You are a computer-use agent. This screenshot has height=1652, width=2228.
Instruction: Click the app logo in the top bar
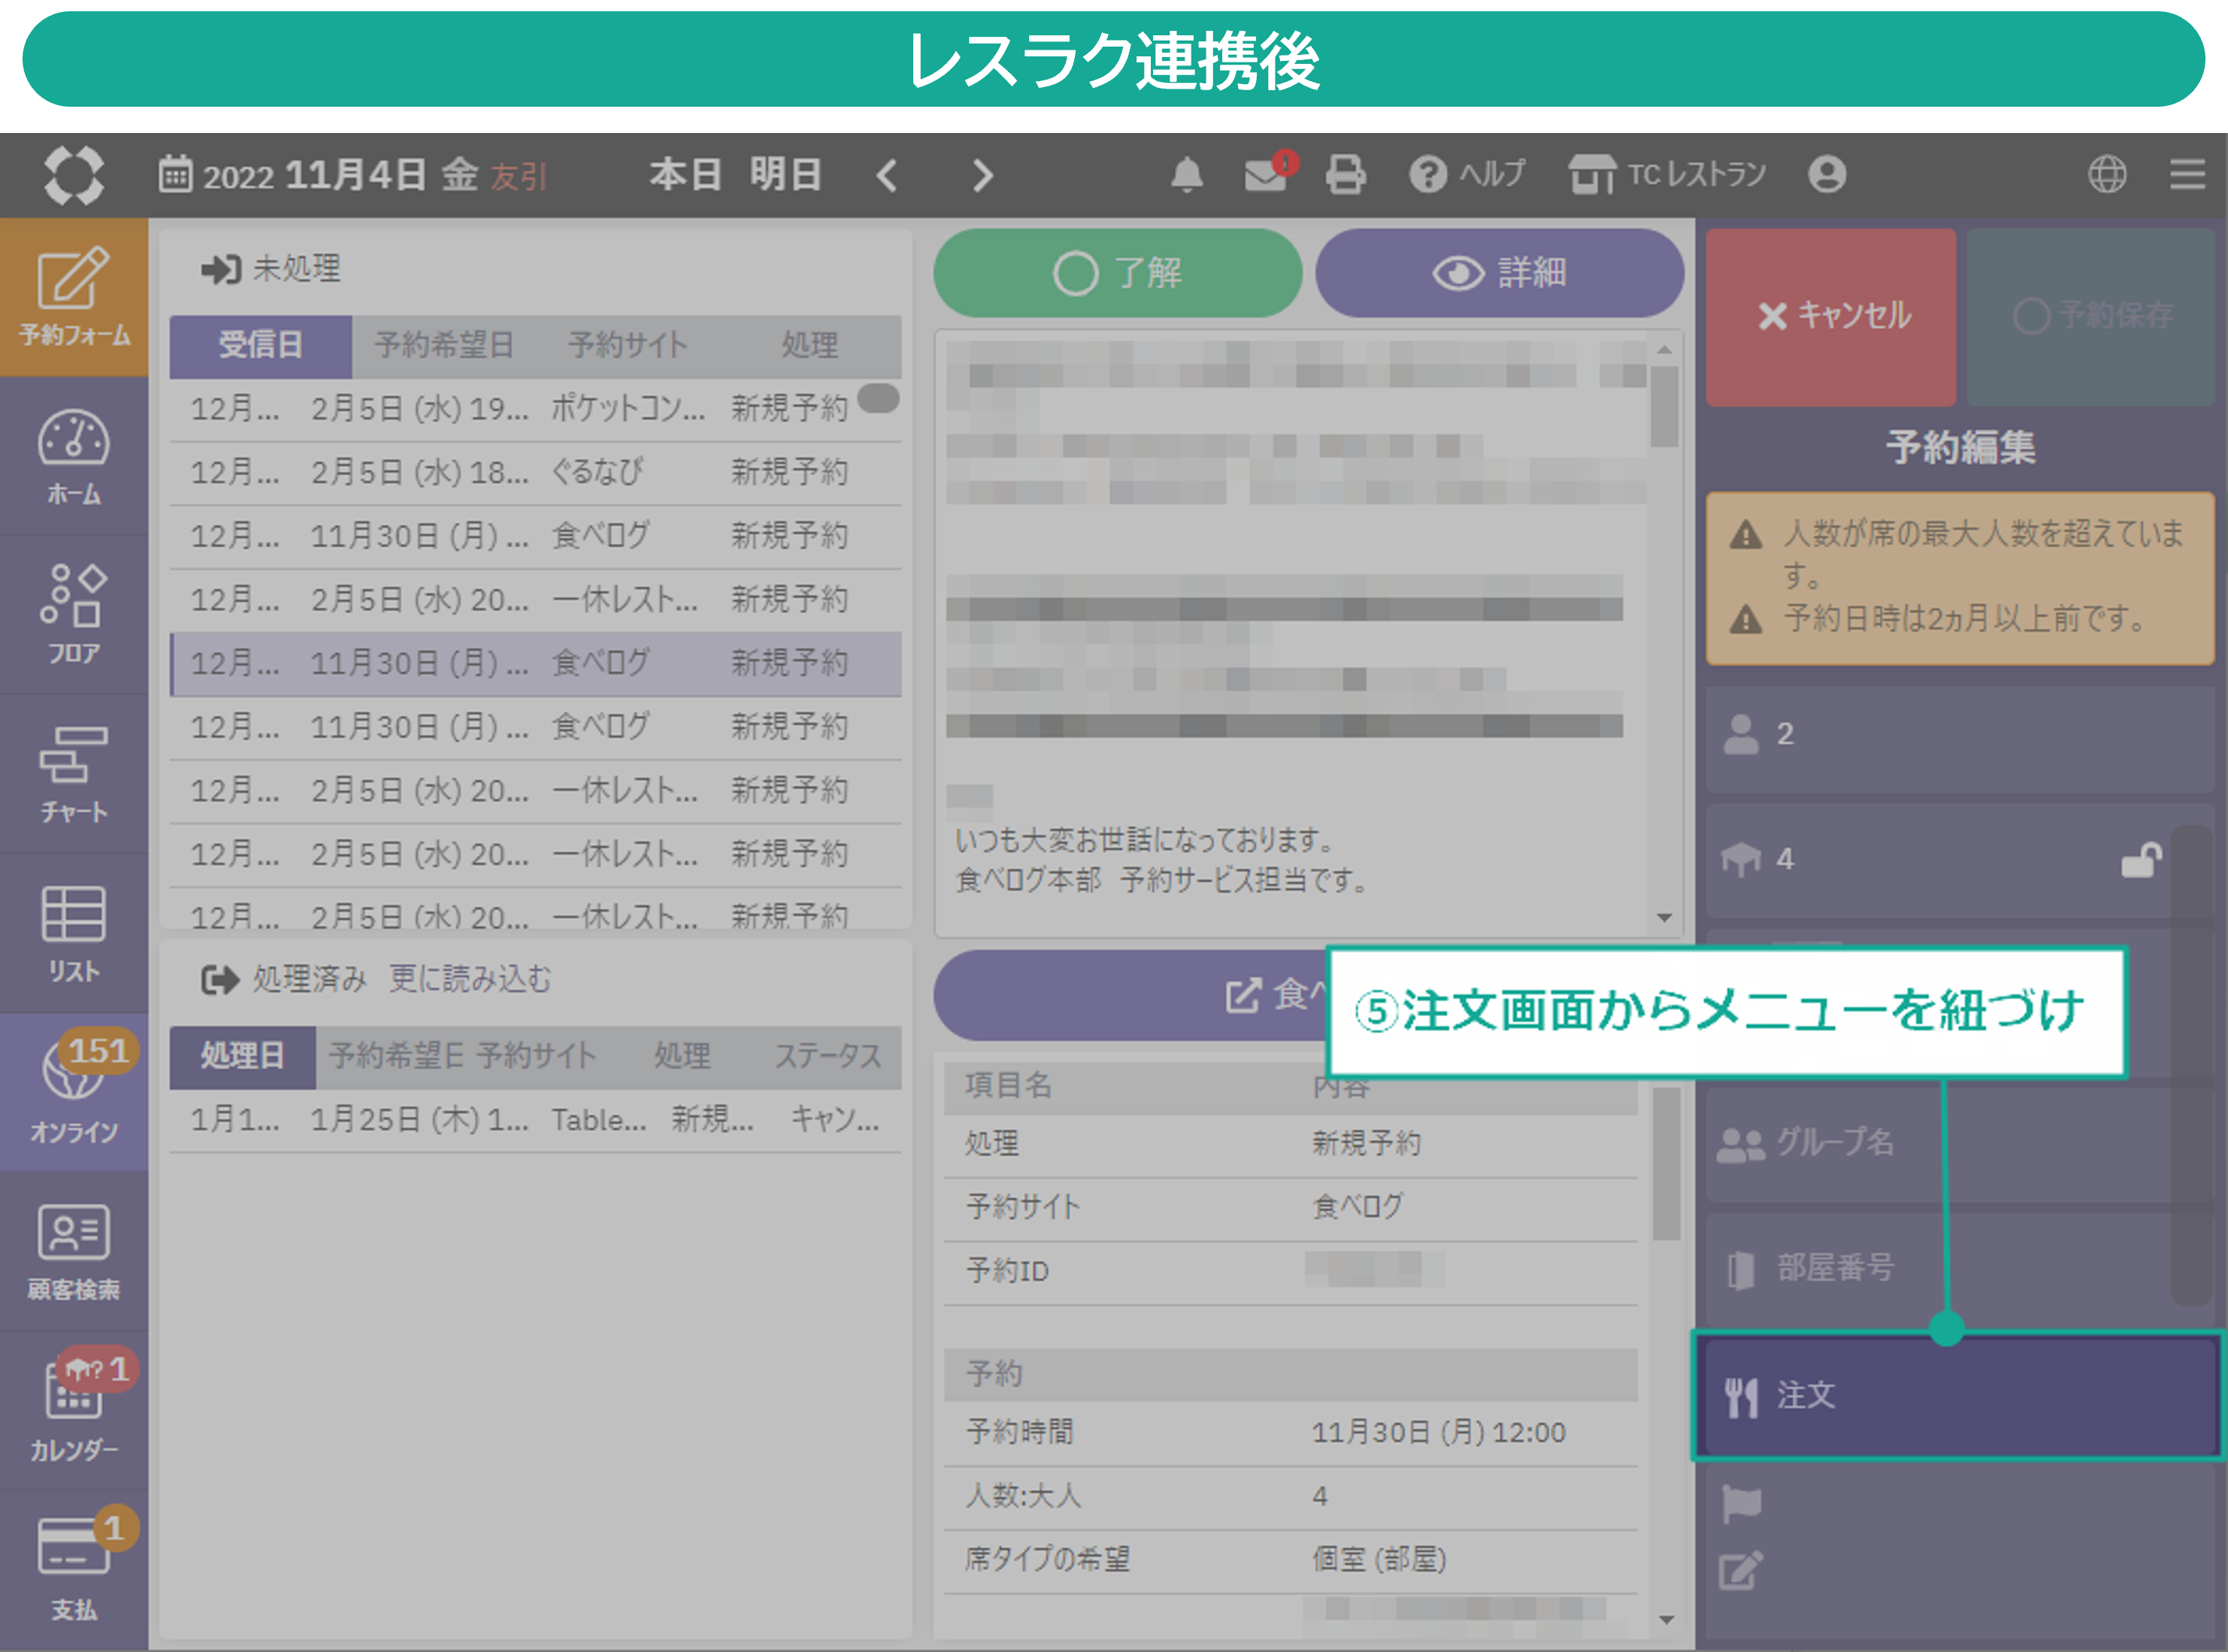[x=74, y=175]
